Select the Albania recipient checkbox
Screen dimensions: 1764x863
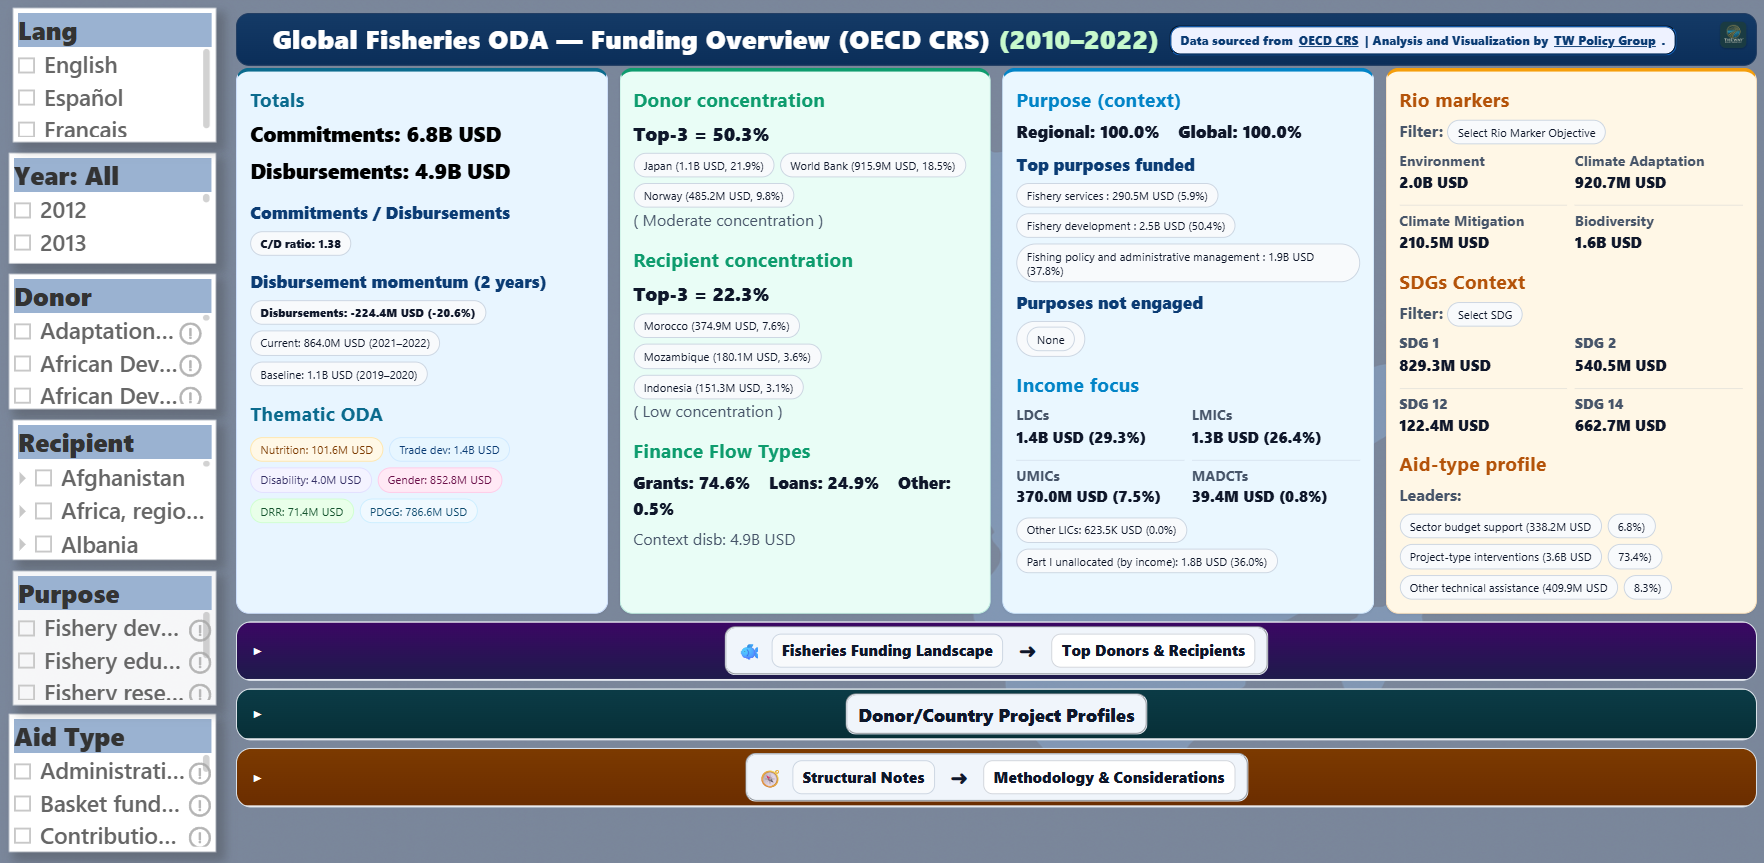(x=44, y=545)
